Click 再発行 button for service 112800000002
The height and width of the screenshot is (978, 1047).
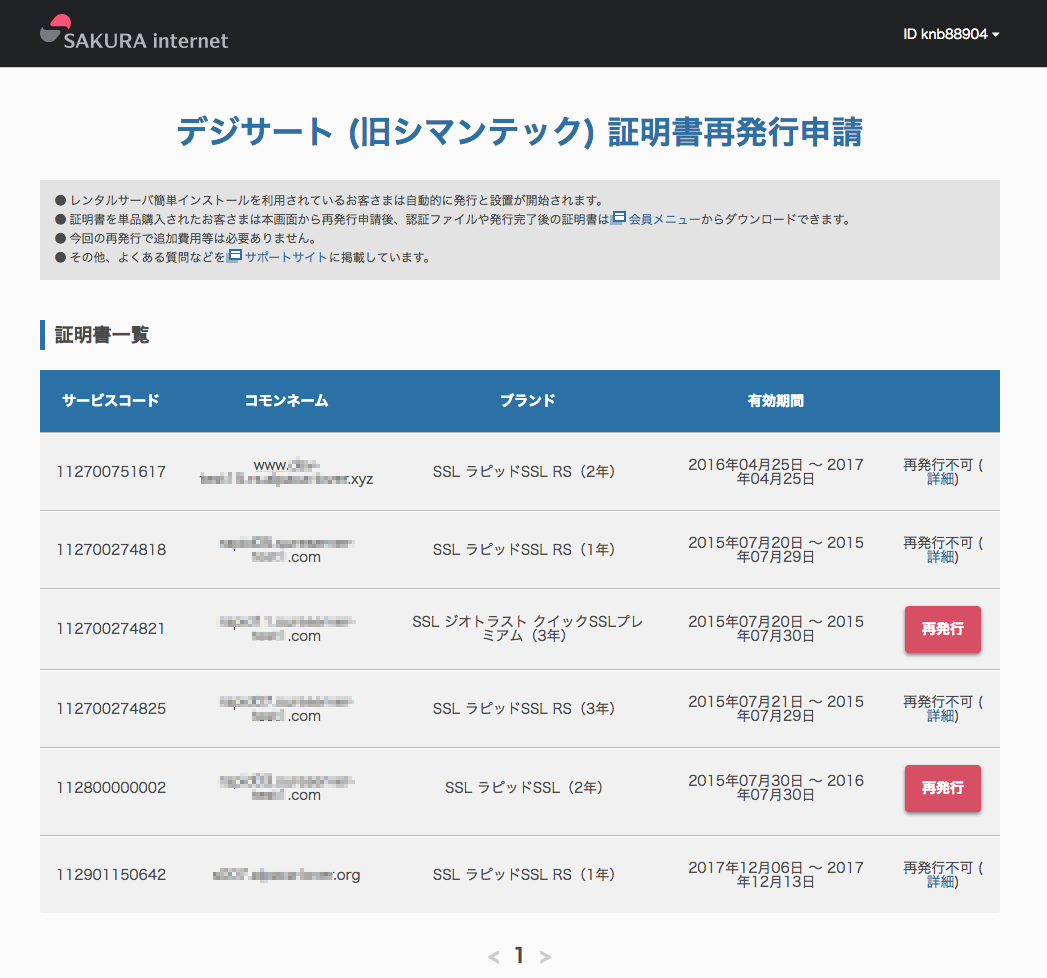[942, 788]
